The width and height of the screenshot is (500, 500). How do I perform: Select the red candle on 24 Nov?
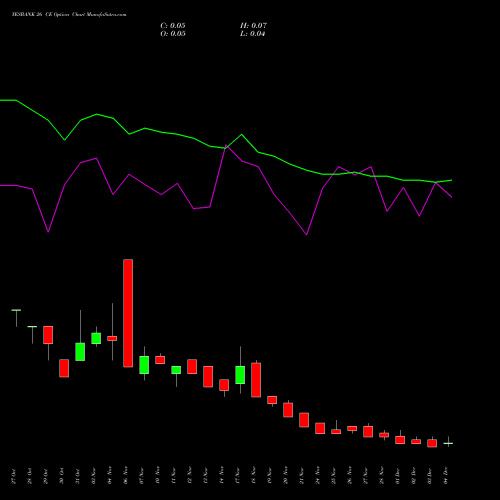coord(320,428)
